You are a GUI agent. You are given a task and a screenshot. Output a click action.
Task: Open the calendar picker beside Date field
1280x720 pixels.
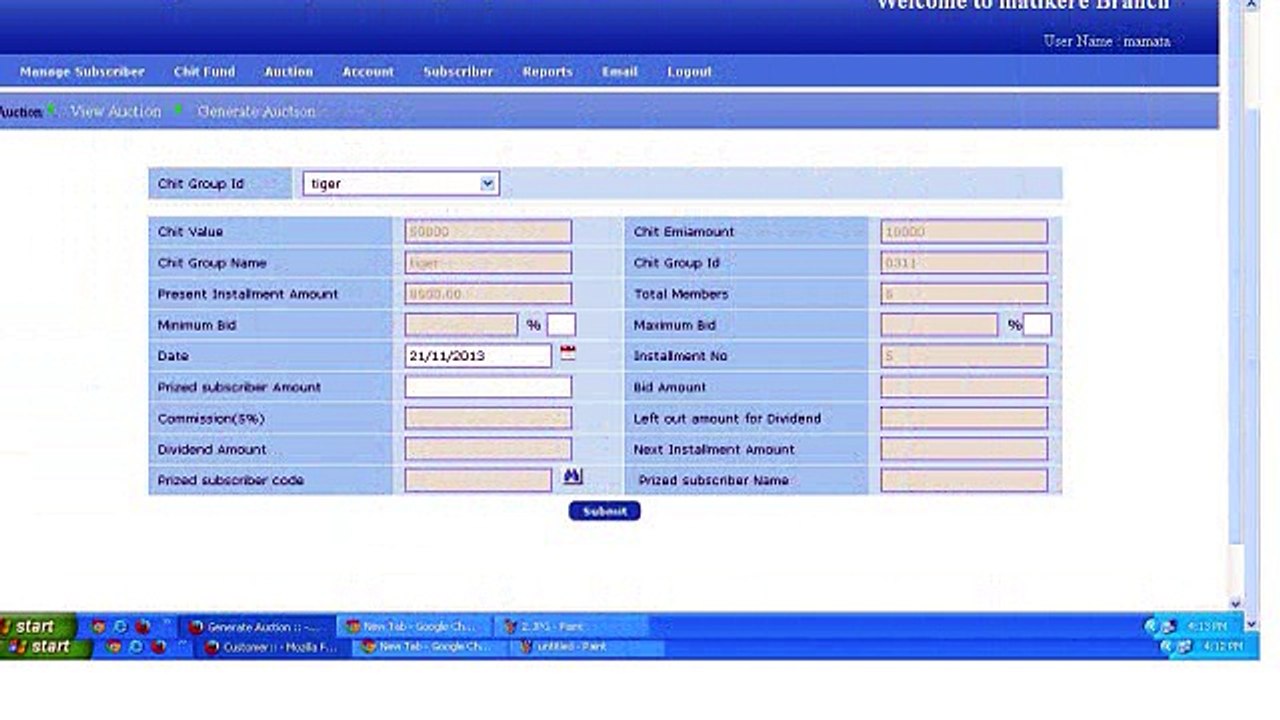point(568,353)
